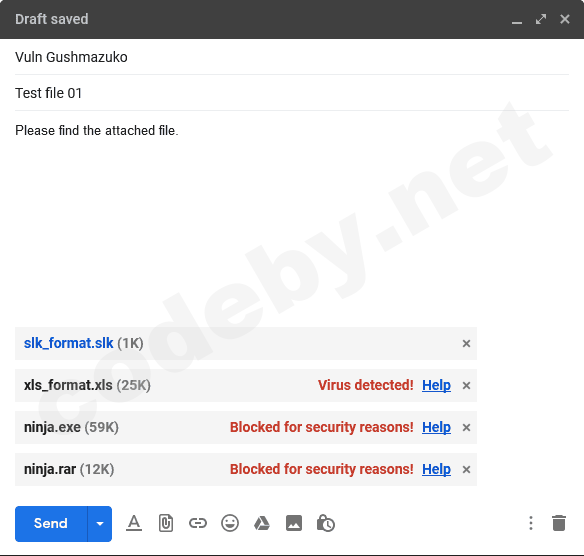
Task: Send the email
Action: point(51,524)
